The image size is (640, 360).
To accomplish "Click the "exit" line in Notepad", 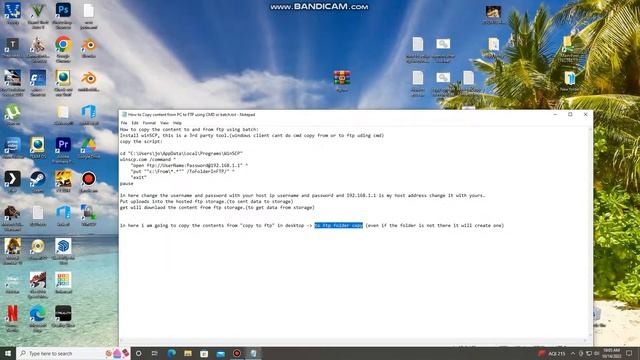I will pos(138,178).
